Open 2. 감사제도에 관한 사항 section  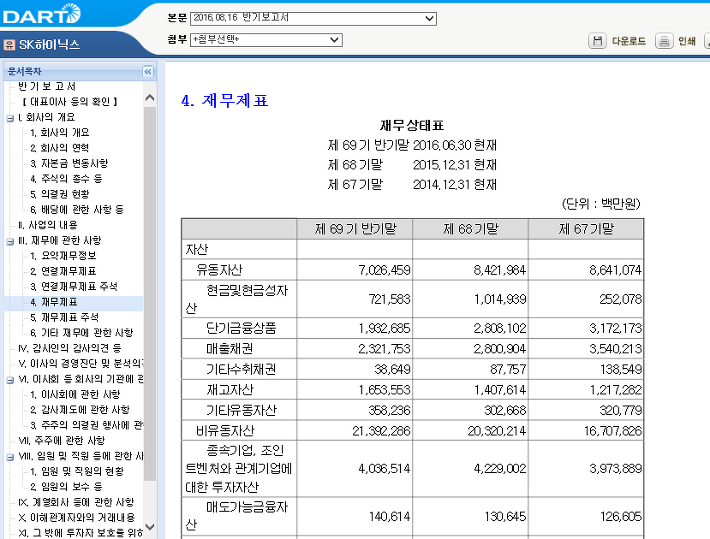click(80, 409)
